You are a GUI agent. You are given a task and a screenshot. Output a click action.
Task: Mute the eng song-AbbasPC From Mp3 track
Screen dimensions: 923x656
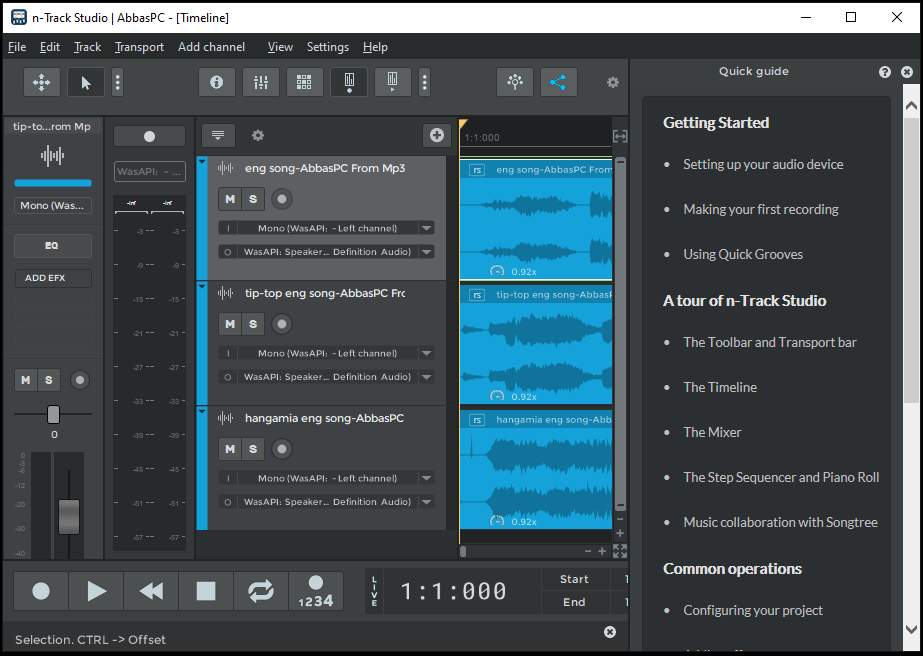[230, 199]
